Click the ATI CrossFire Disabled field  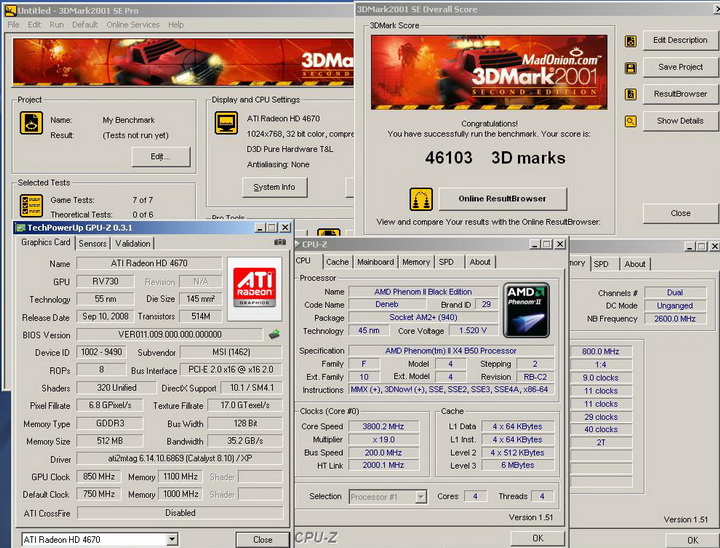180,513
